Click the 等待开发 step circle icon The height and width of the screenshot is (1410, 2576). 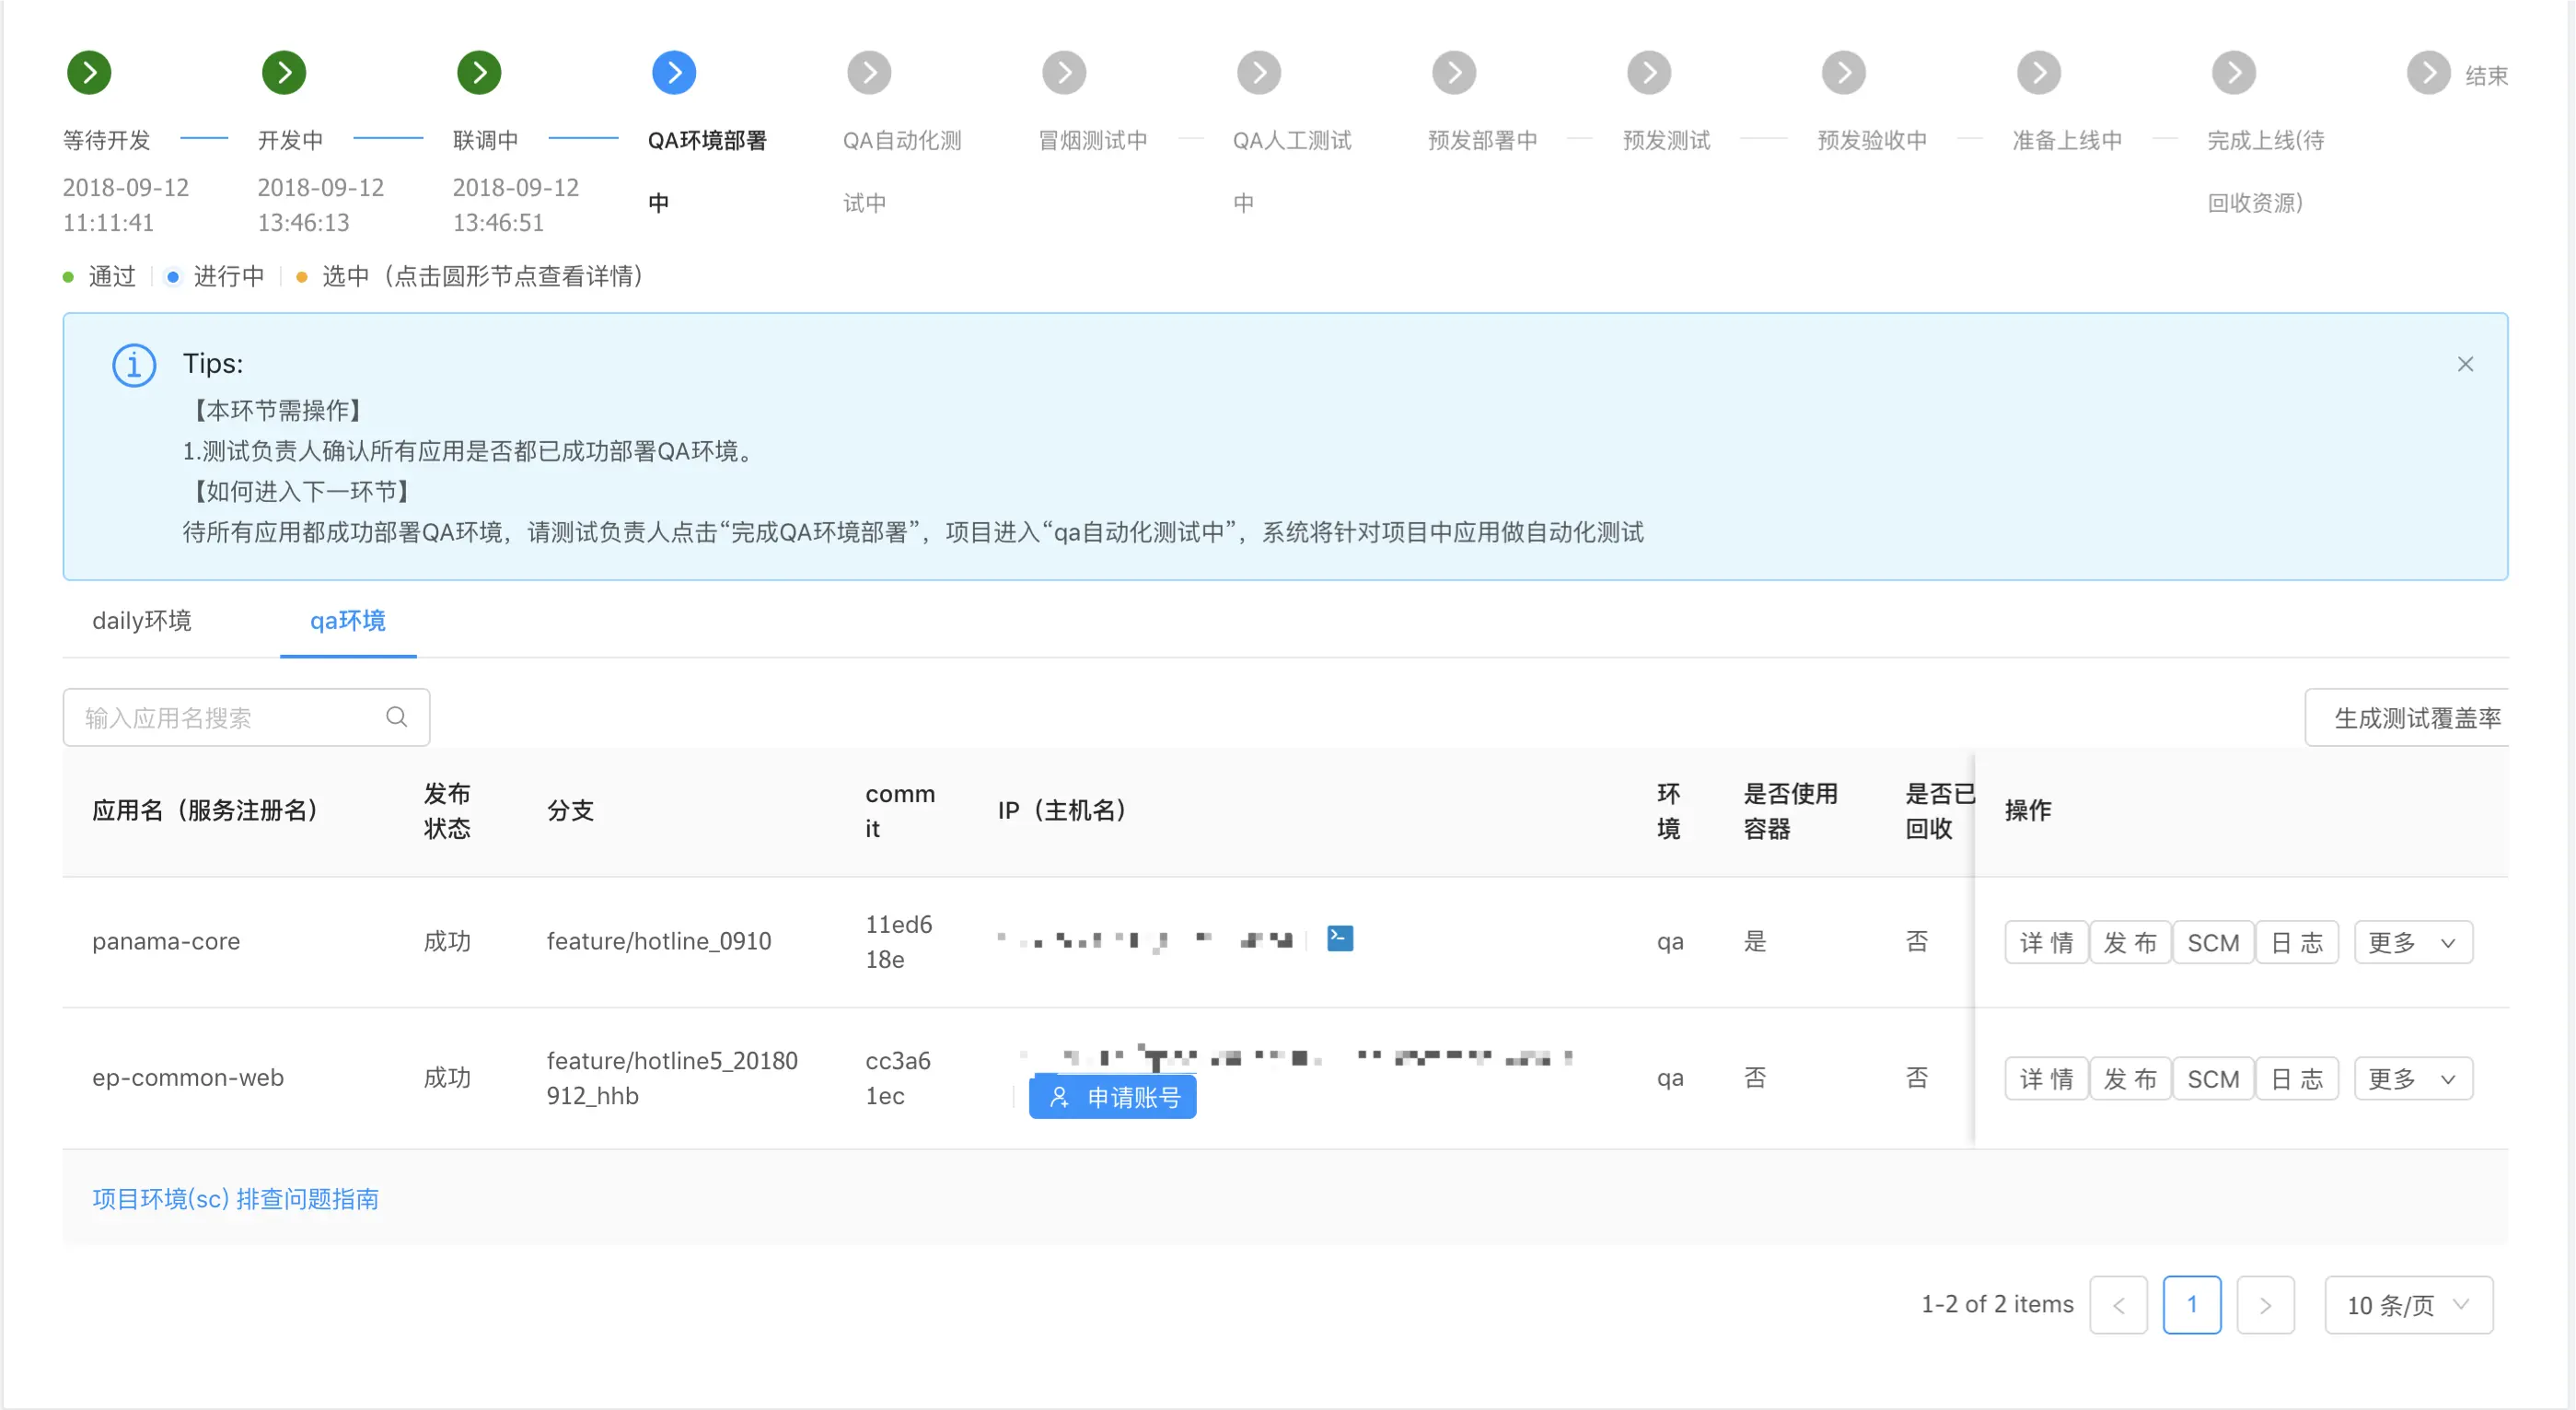[89, 72]
